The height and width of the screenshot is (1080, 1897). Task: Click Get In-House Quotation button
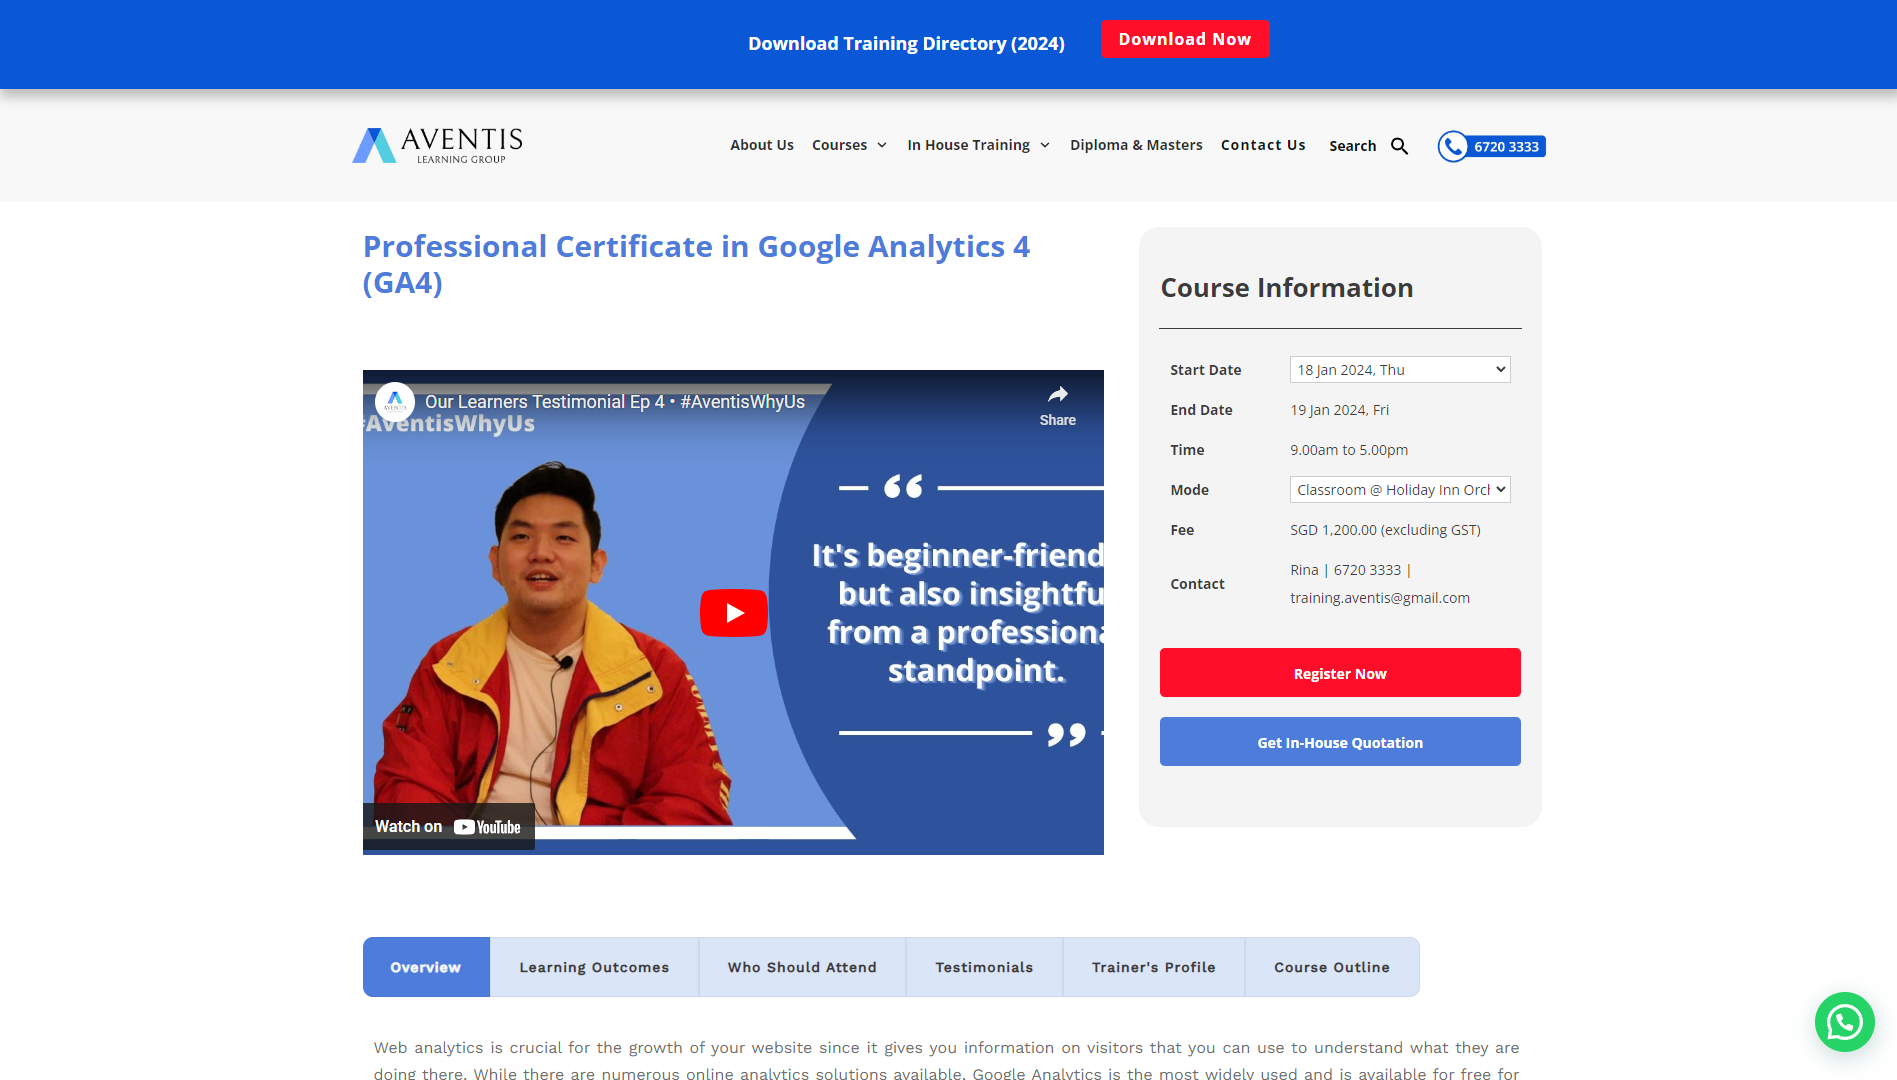1340,742
